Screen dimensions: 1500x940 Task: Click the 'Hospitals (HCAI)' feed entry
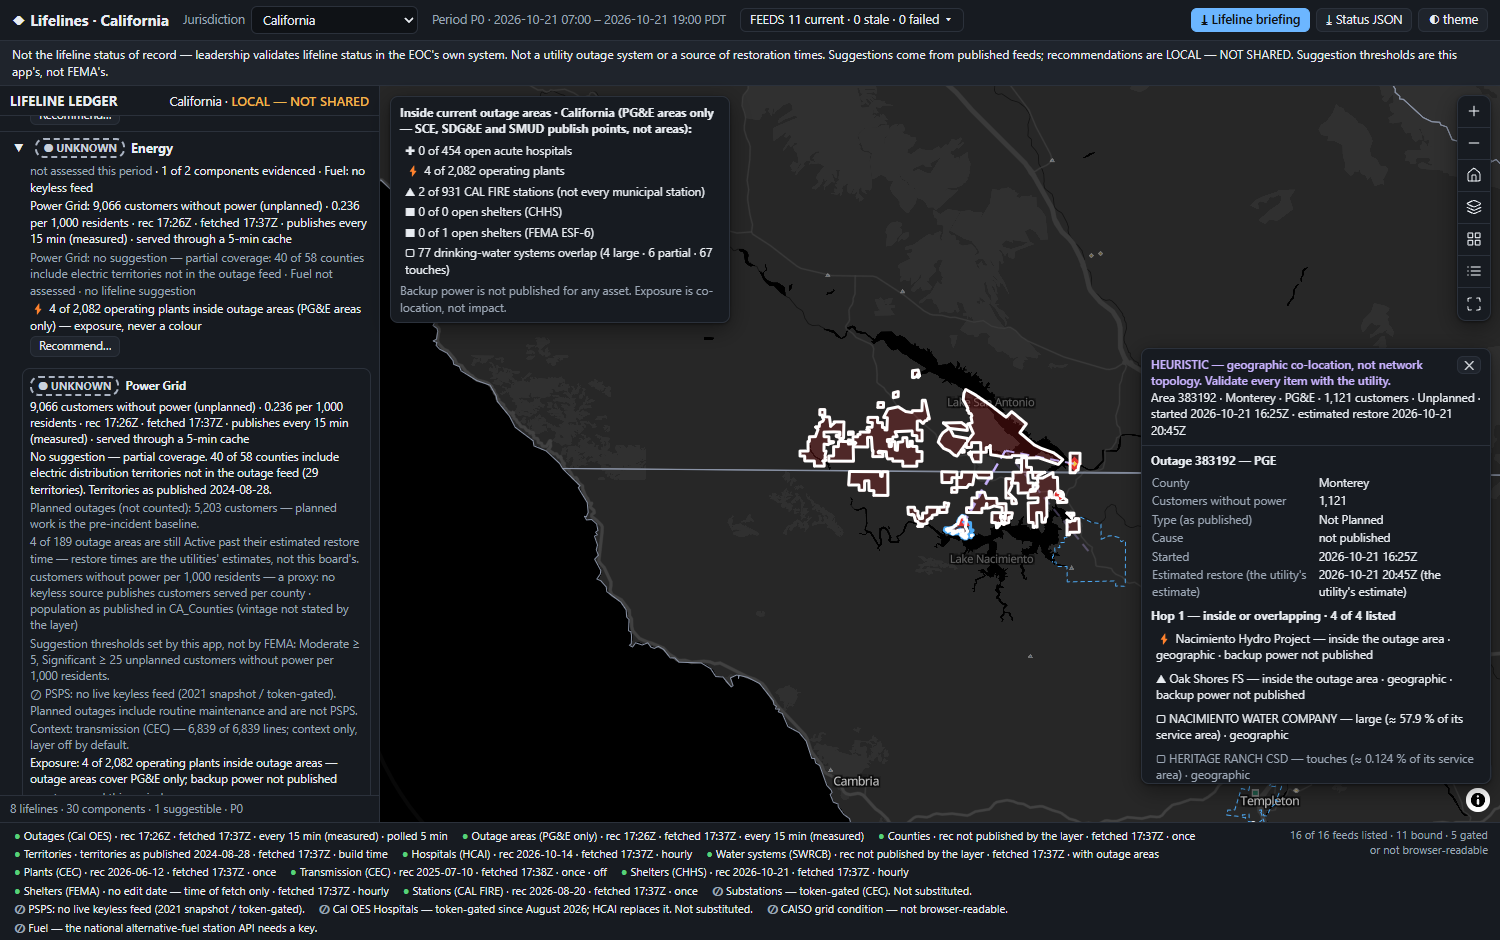[546, 854]
